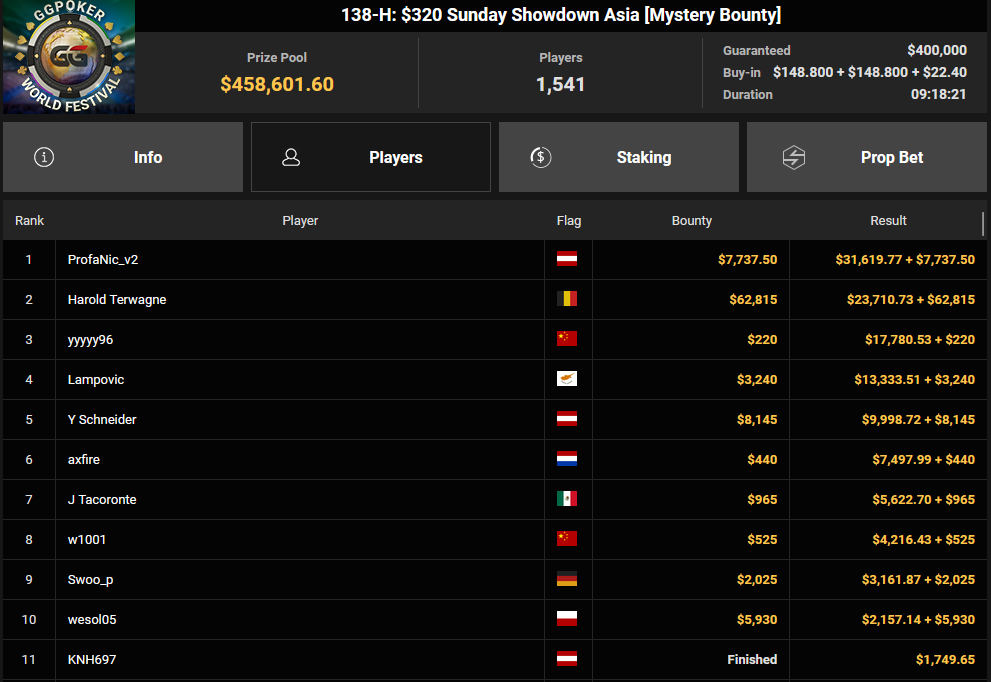This screenshot has height=682, width=991.
Task: Select player yyyyy96
Action: click(x=90, y=340)
